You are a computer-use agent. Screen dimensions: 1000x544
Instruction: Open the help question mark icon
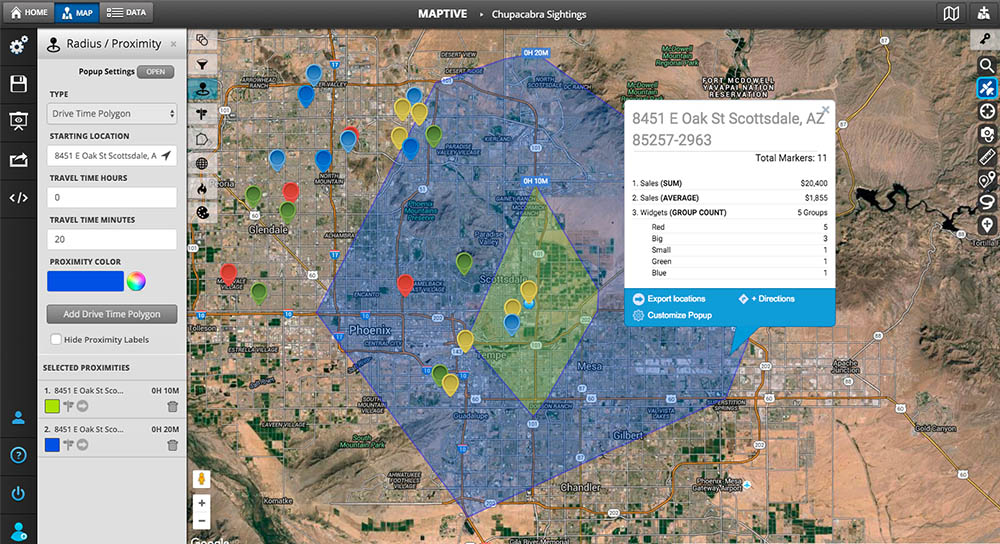pyautogui.click(x=18, y=455)
